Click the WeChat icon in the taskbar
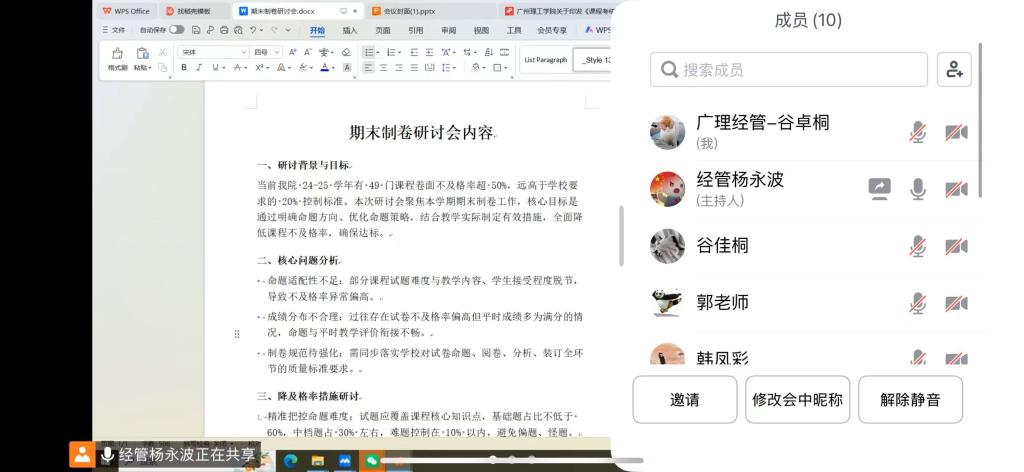The image size is (1024, 472). pos(372,460)
